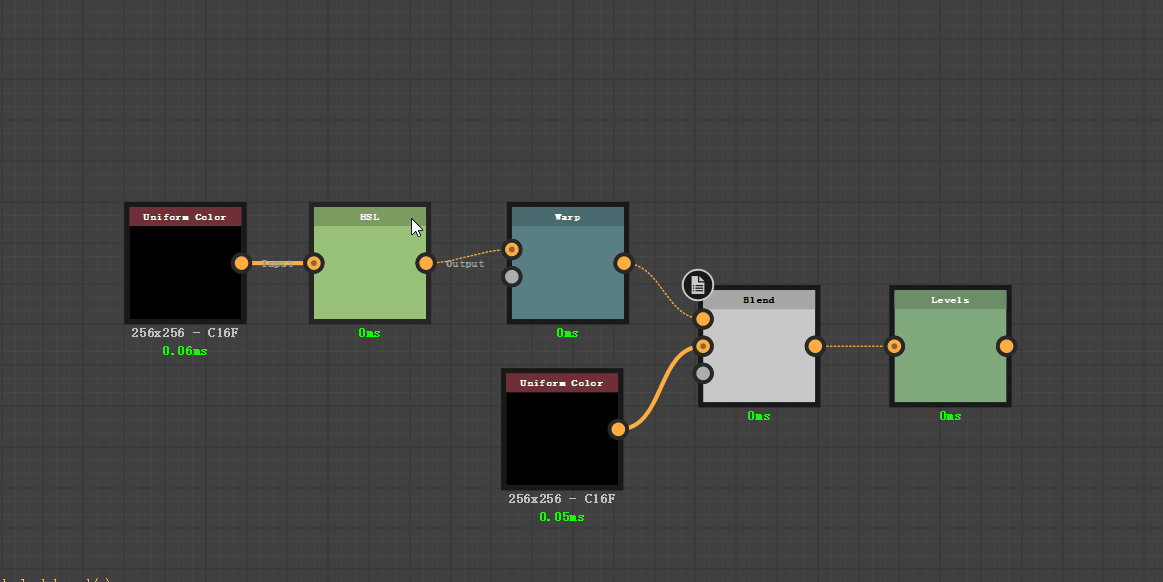
Task: Click the first Uniform Color node's output socket
Action: pyautogui.click(x=241, y=263)
